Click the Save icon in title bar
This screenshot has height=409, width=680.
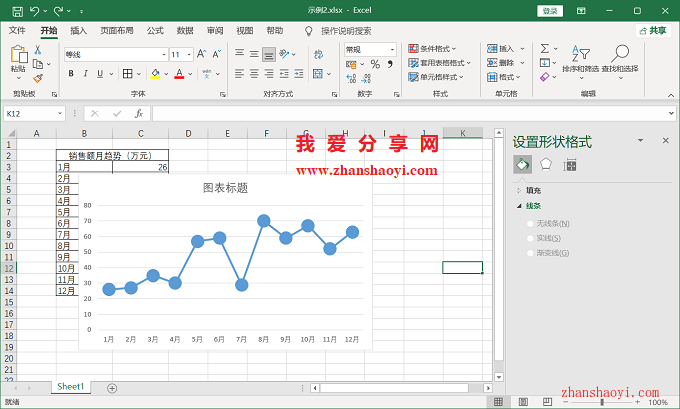click(17, 11)
